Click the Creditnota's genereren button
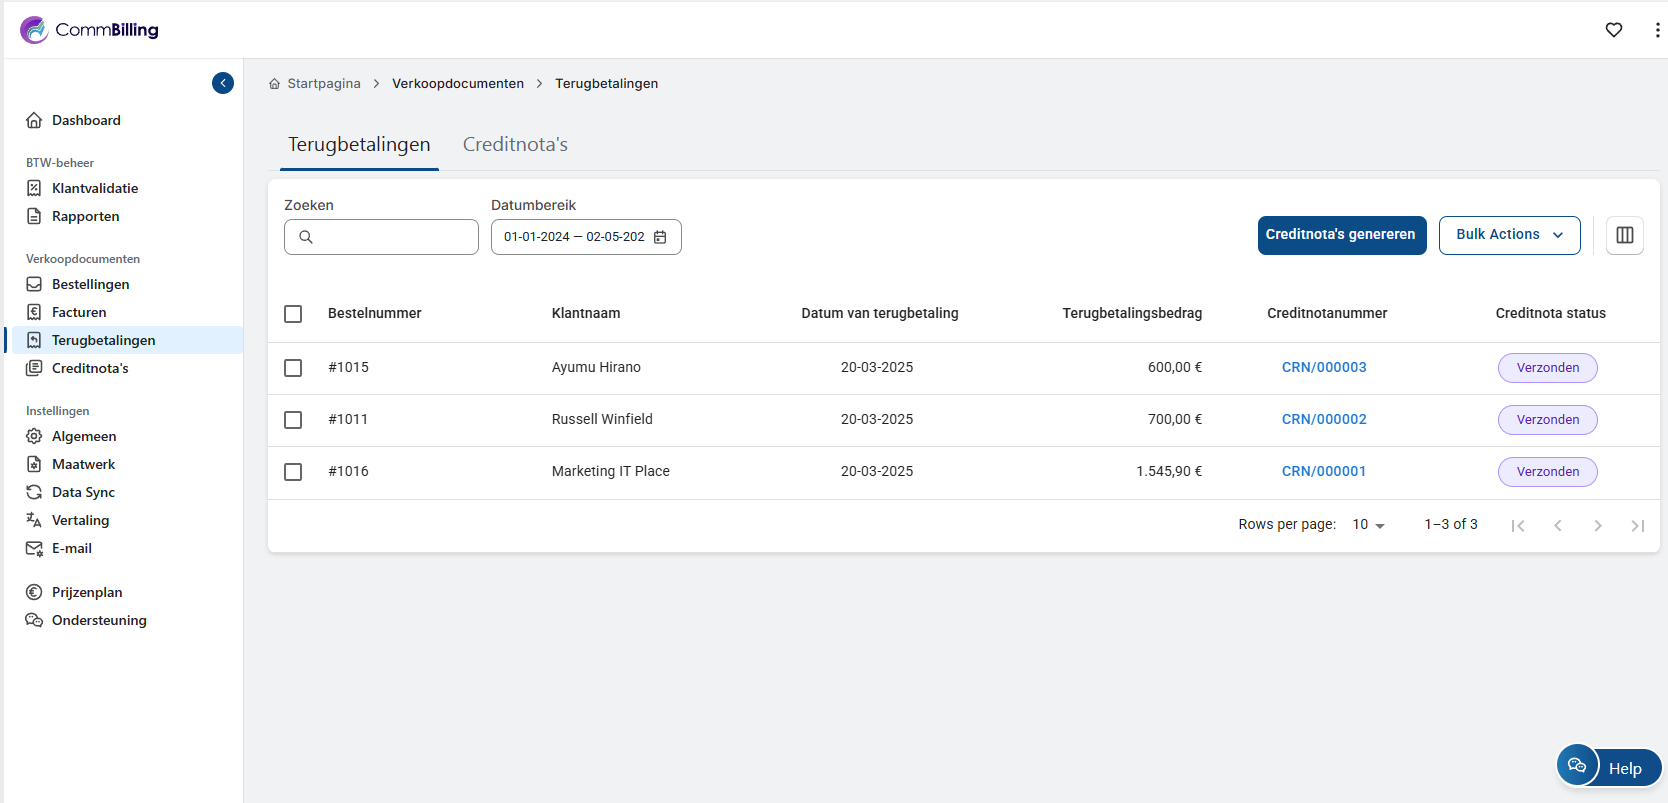Viewport: 1668px width, 803px height. pyautogui.click(x=1341, y=235)
